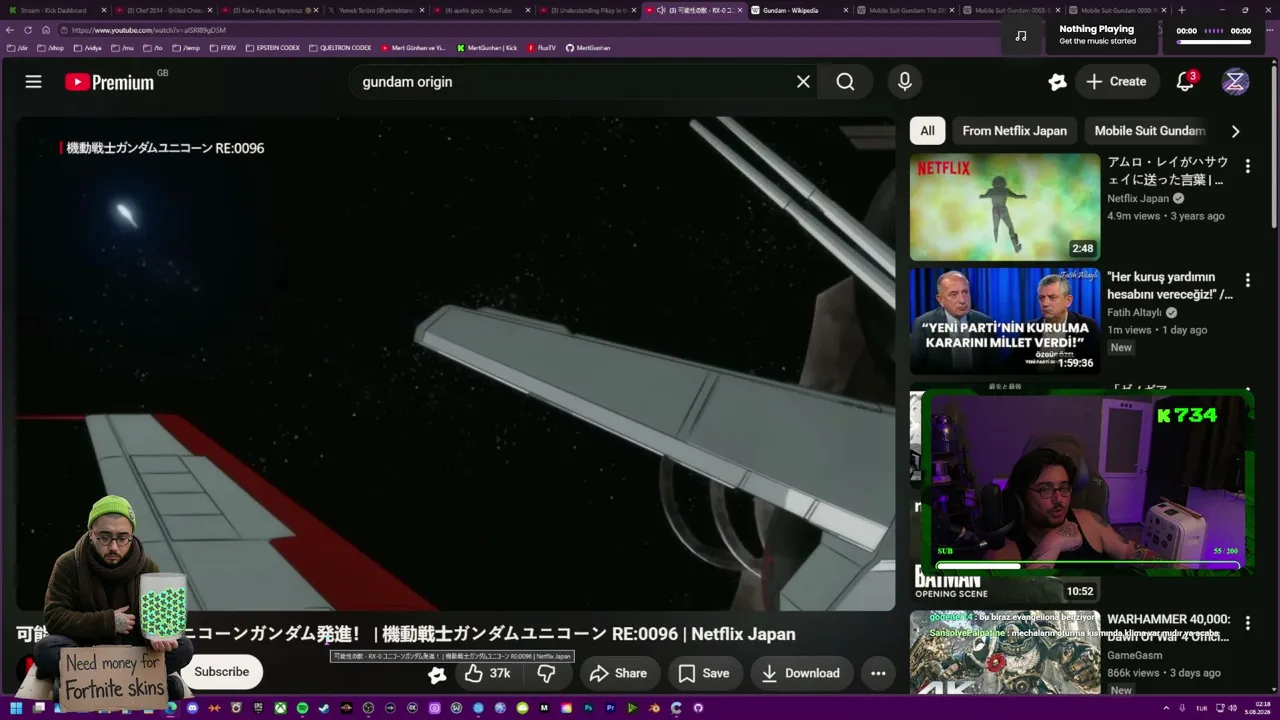Reload the page in the browser toolbar
This screenshot has width=1280, height=720.
click(x=28, y=30)
